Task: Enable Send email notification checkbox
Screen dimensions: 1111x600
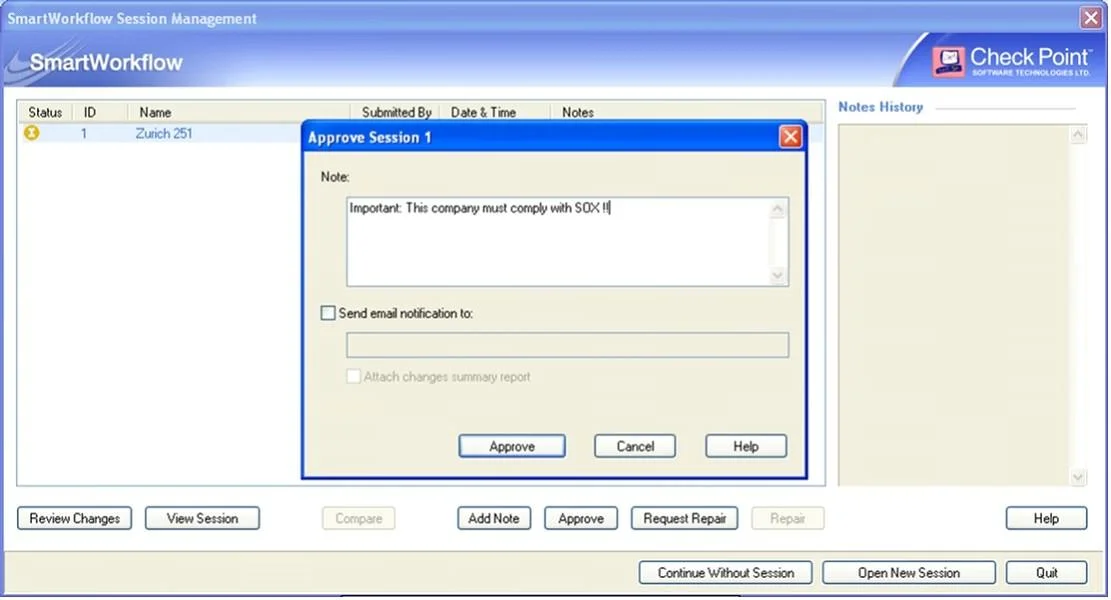Action: tap(328, 313)
